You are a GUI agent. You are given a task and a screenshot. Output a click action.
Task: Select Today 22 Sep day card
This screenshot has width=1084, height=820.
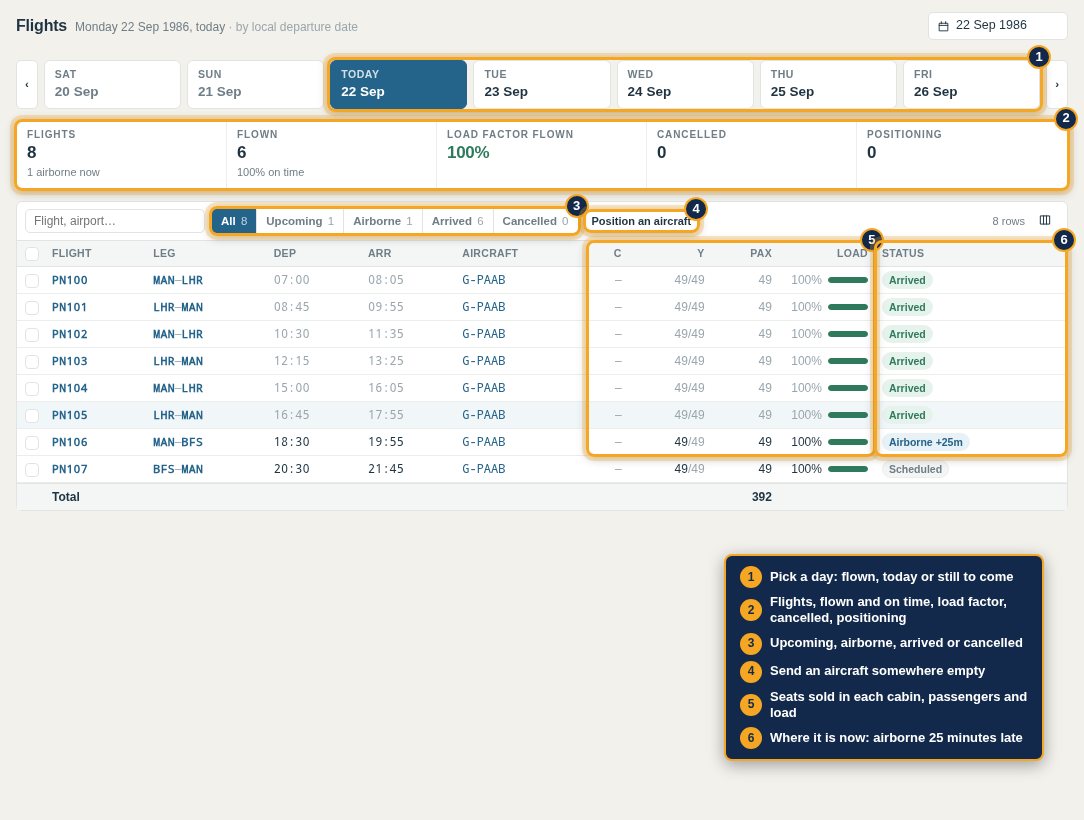[398, 84]
